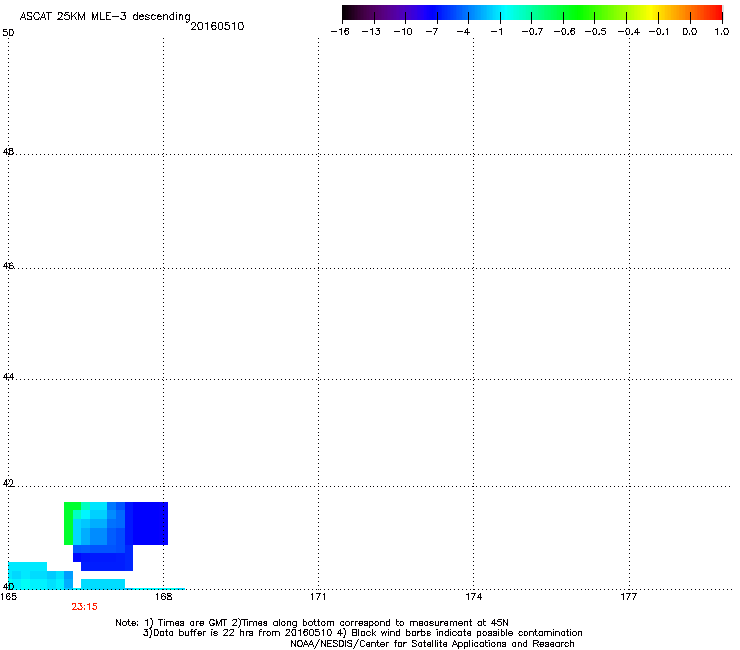The image size is (740, 650).
Task: Click the longitude label 171
Action: (318, 597)
